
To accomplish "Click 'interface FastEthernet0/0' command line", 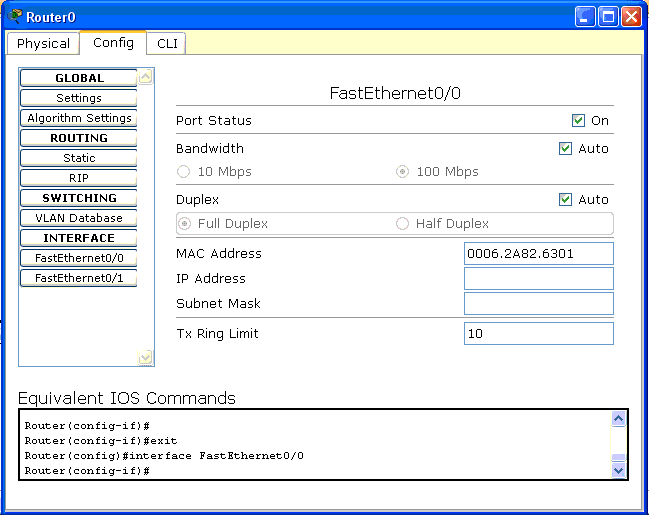I will 216,456.
